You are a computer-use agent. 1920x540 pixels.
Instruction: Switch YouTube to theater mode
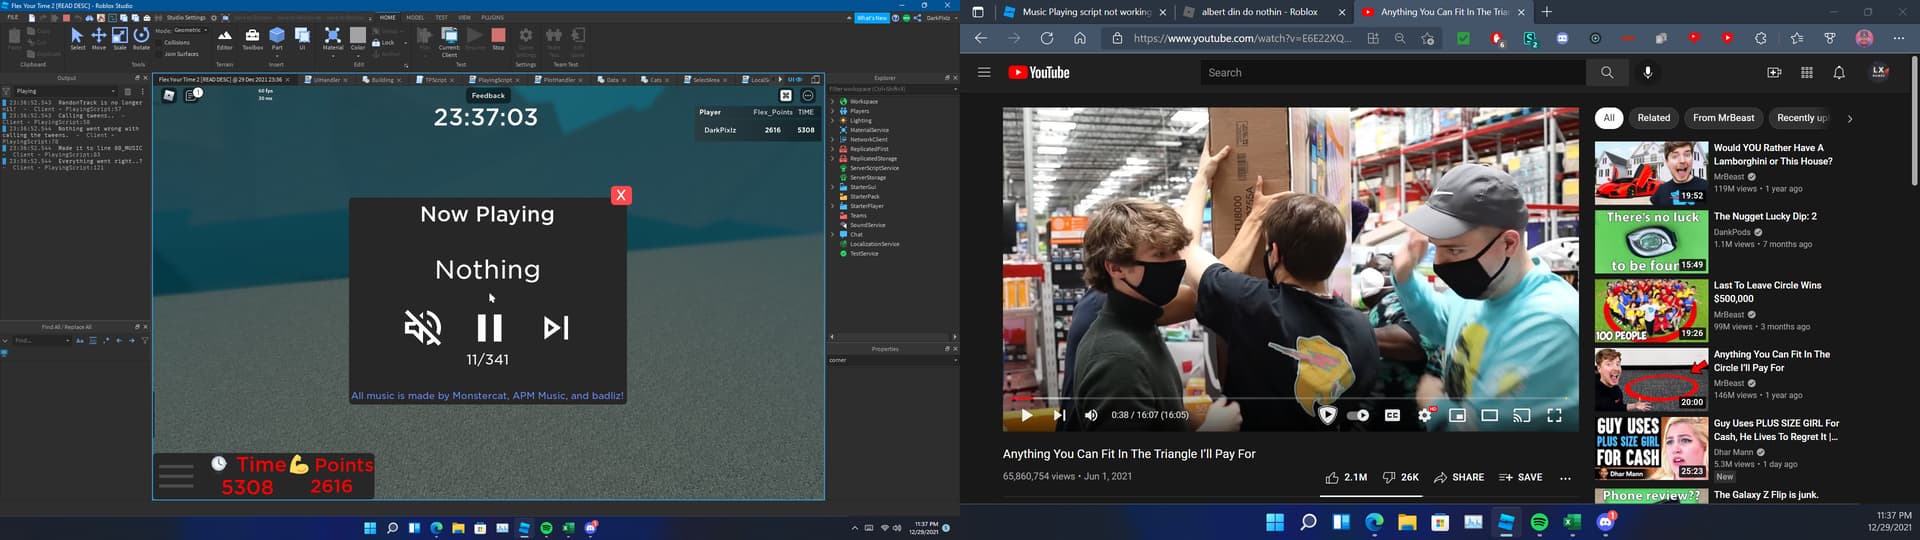[x=1489, y=415]
